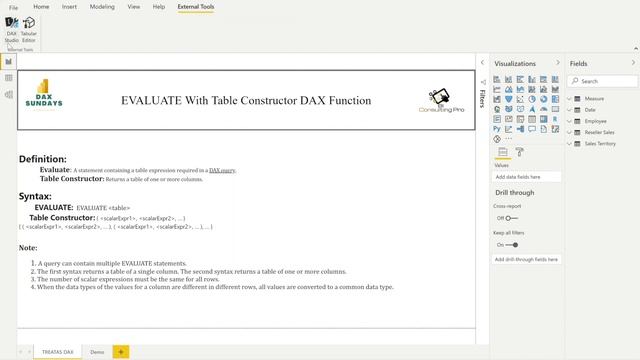
Task: Switch to the Demo page tab
Action: click(97, 352)
